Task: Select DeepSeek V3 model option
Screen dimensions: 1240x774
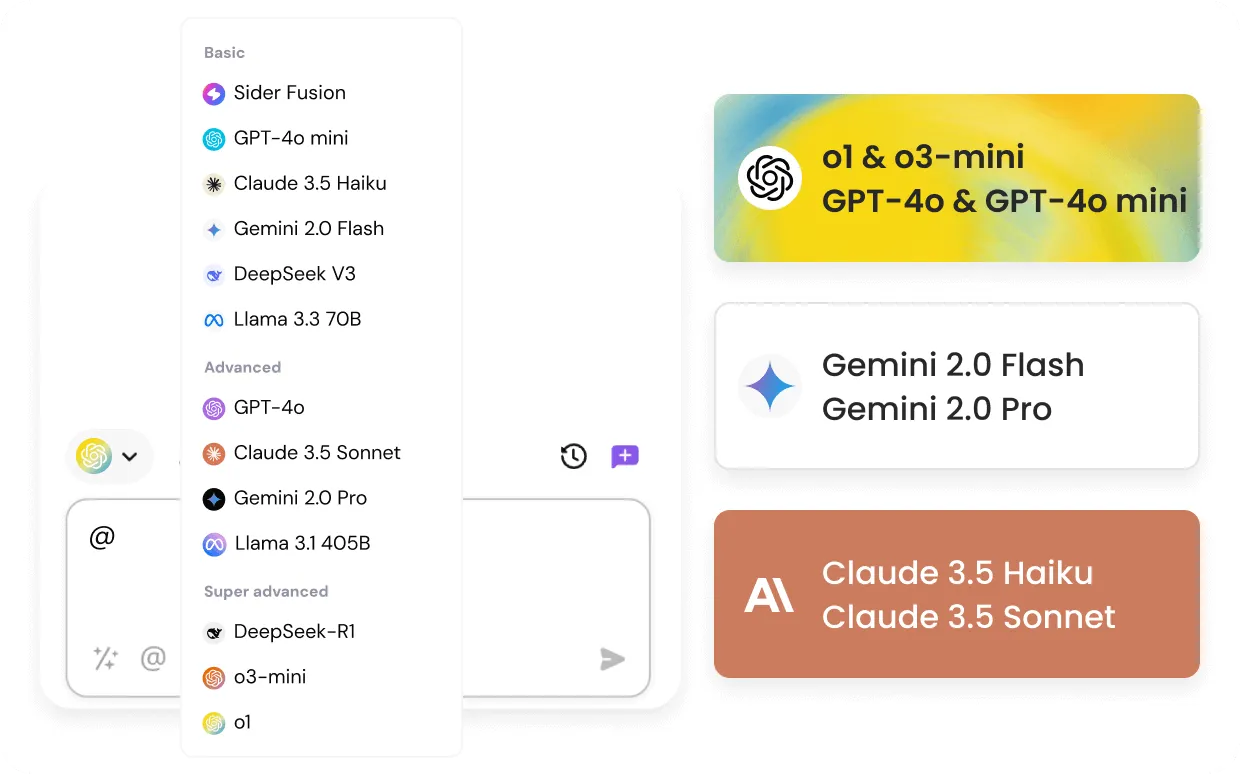Action: point(294,274)
